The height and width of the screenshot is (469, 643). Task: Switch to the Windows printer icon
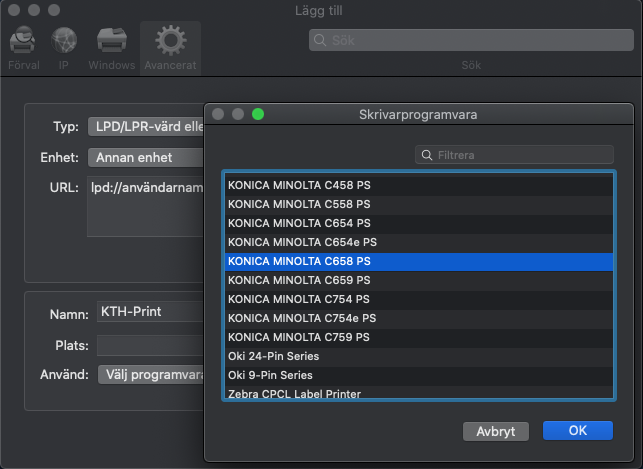point(111,42)
